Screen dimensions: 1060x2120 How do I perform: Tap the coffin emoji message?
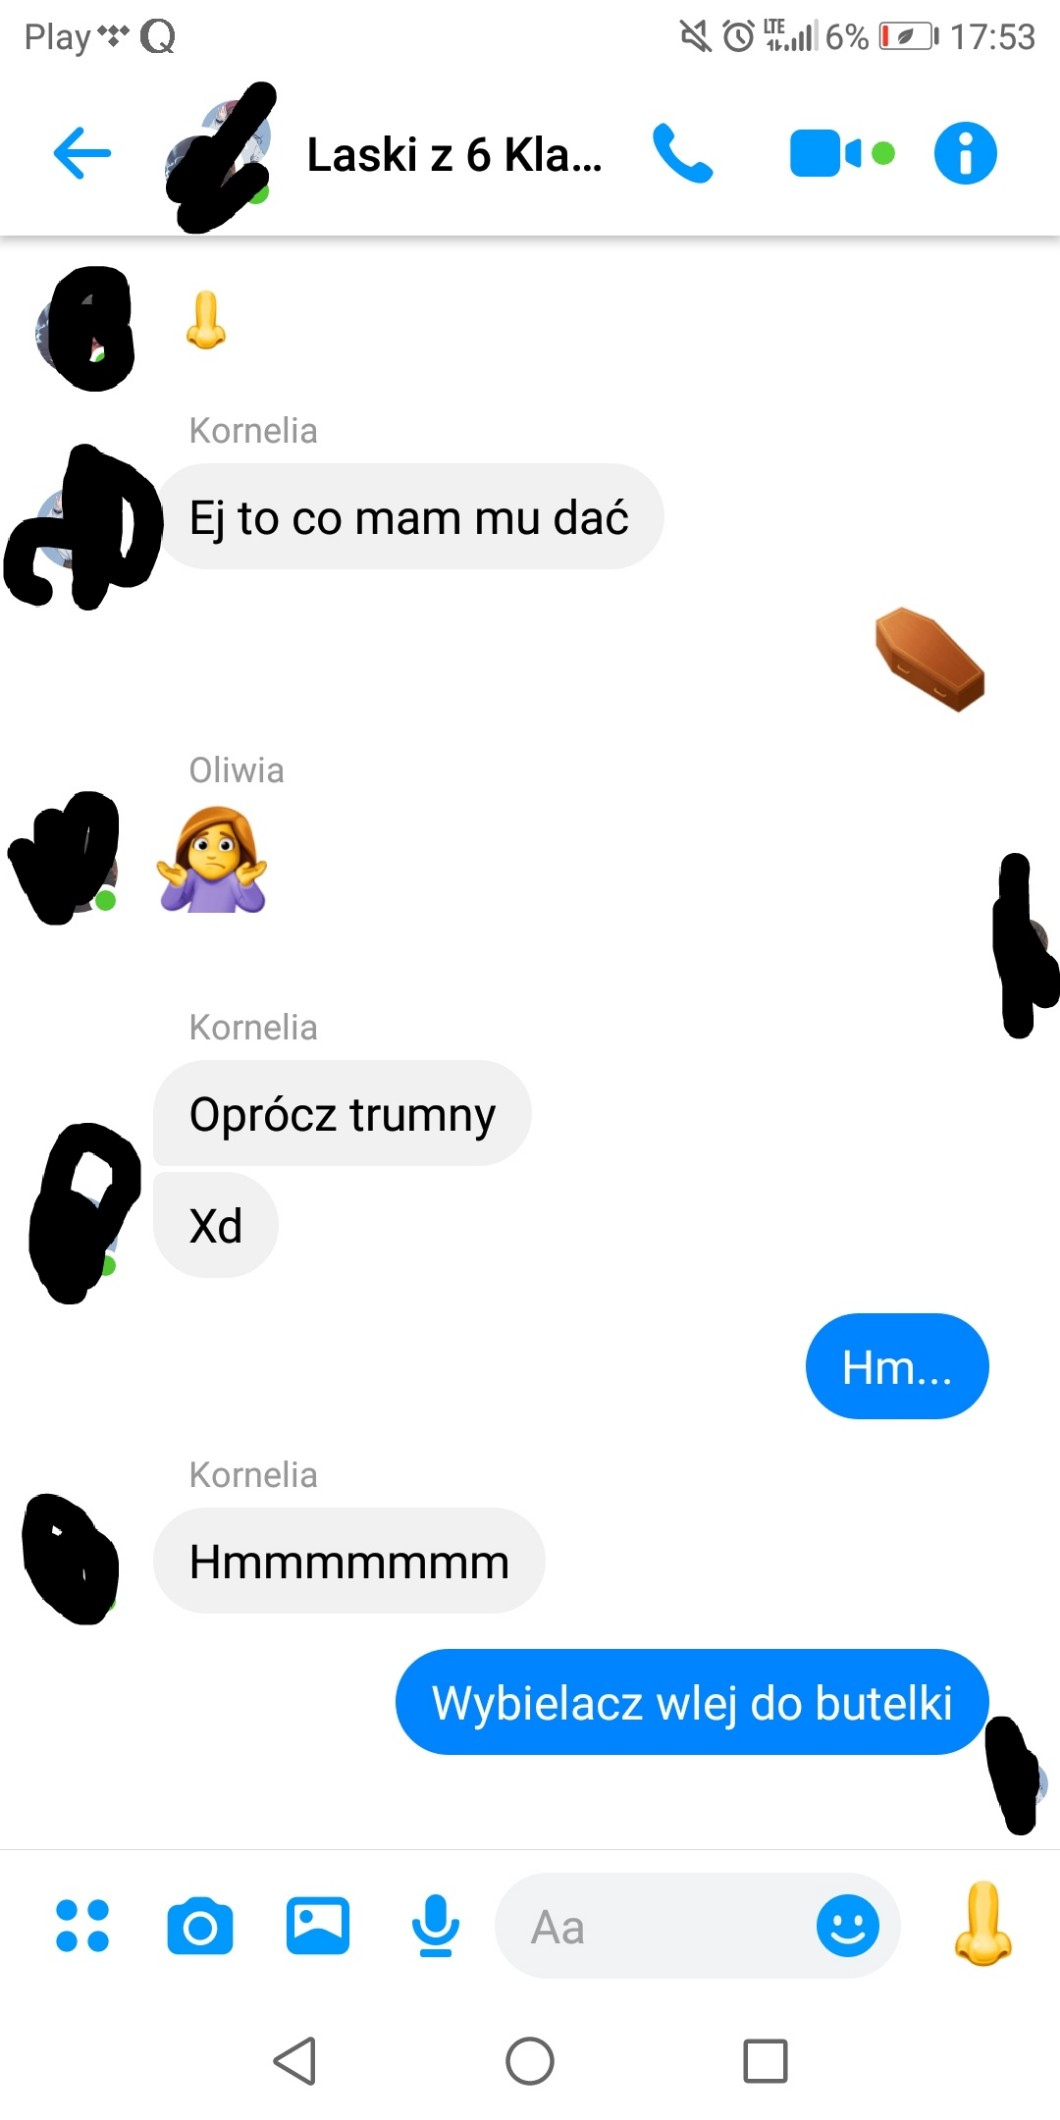pyautogui.click(x=929, y=659)
